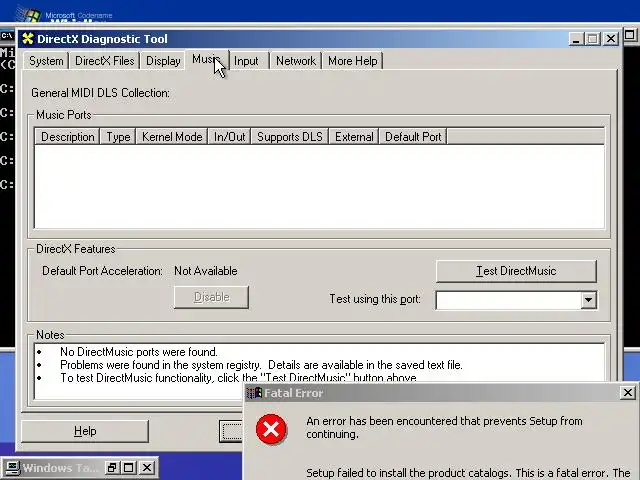Click the Default Port column header
The width and height of the screenshot is (640, 480).
(413, 137)
